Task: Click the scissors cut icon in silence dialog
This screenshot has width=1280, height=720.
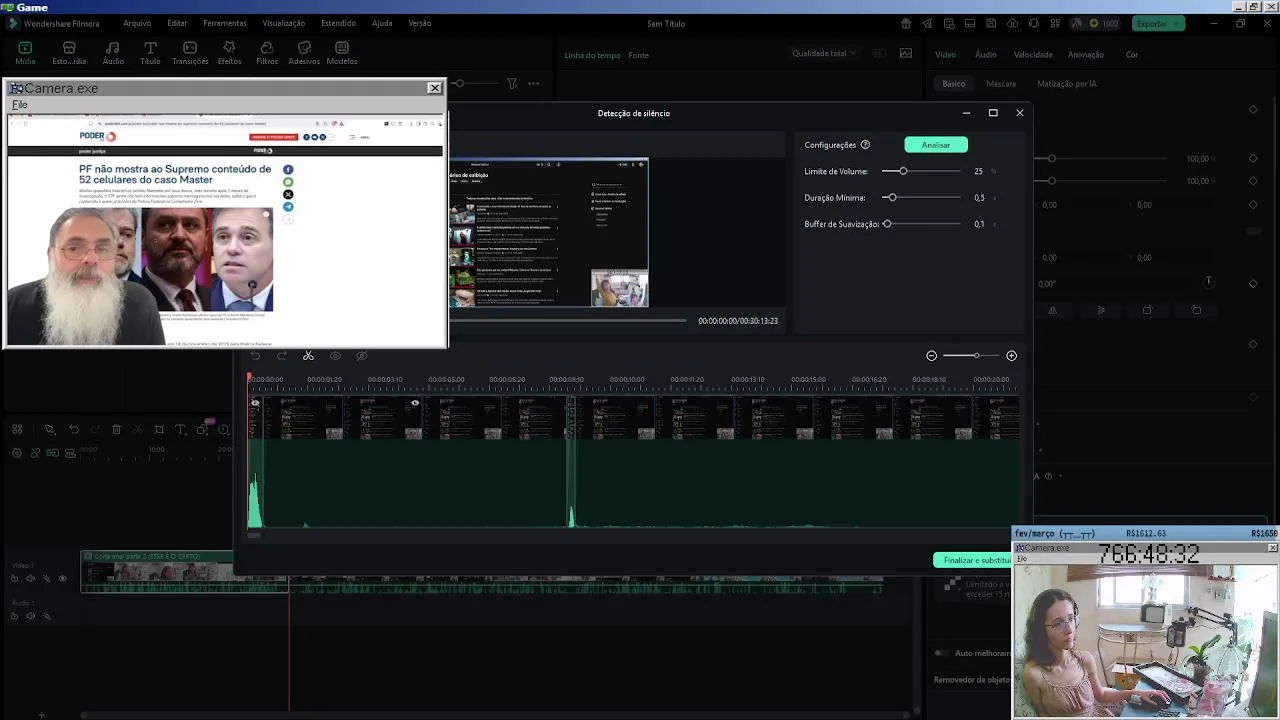Action: click(x=308, y=356)
